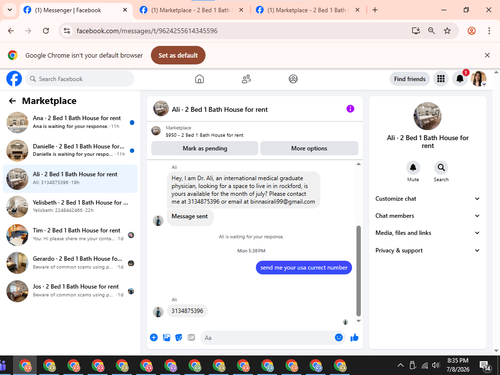Expand the Chat members section

428,216
